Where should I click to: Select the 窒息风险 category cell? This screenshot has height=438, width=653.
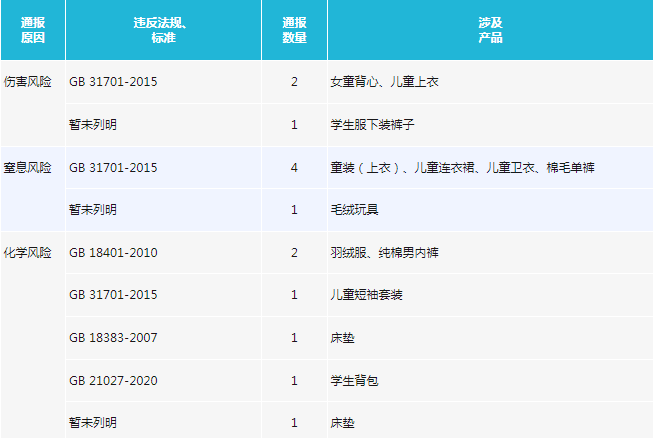pyautogui.click(x=28, y=167)
